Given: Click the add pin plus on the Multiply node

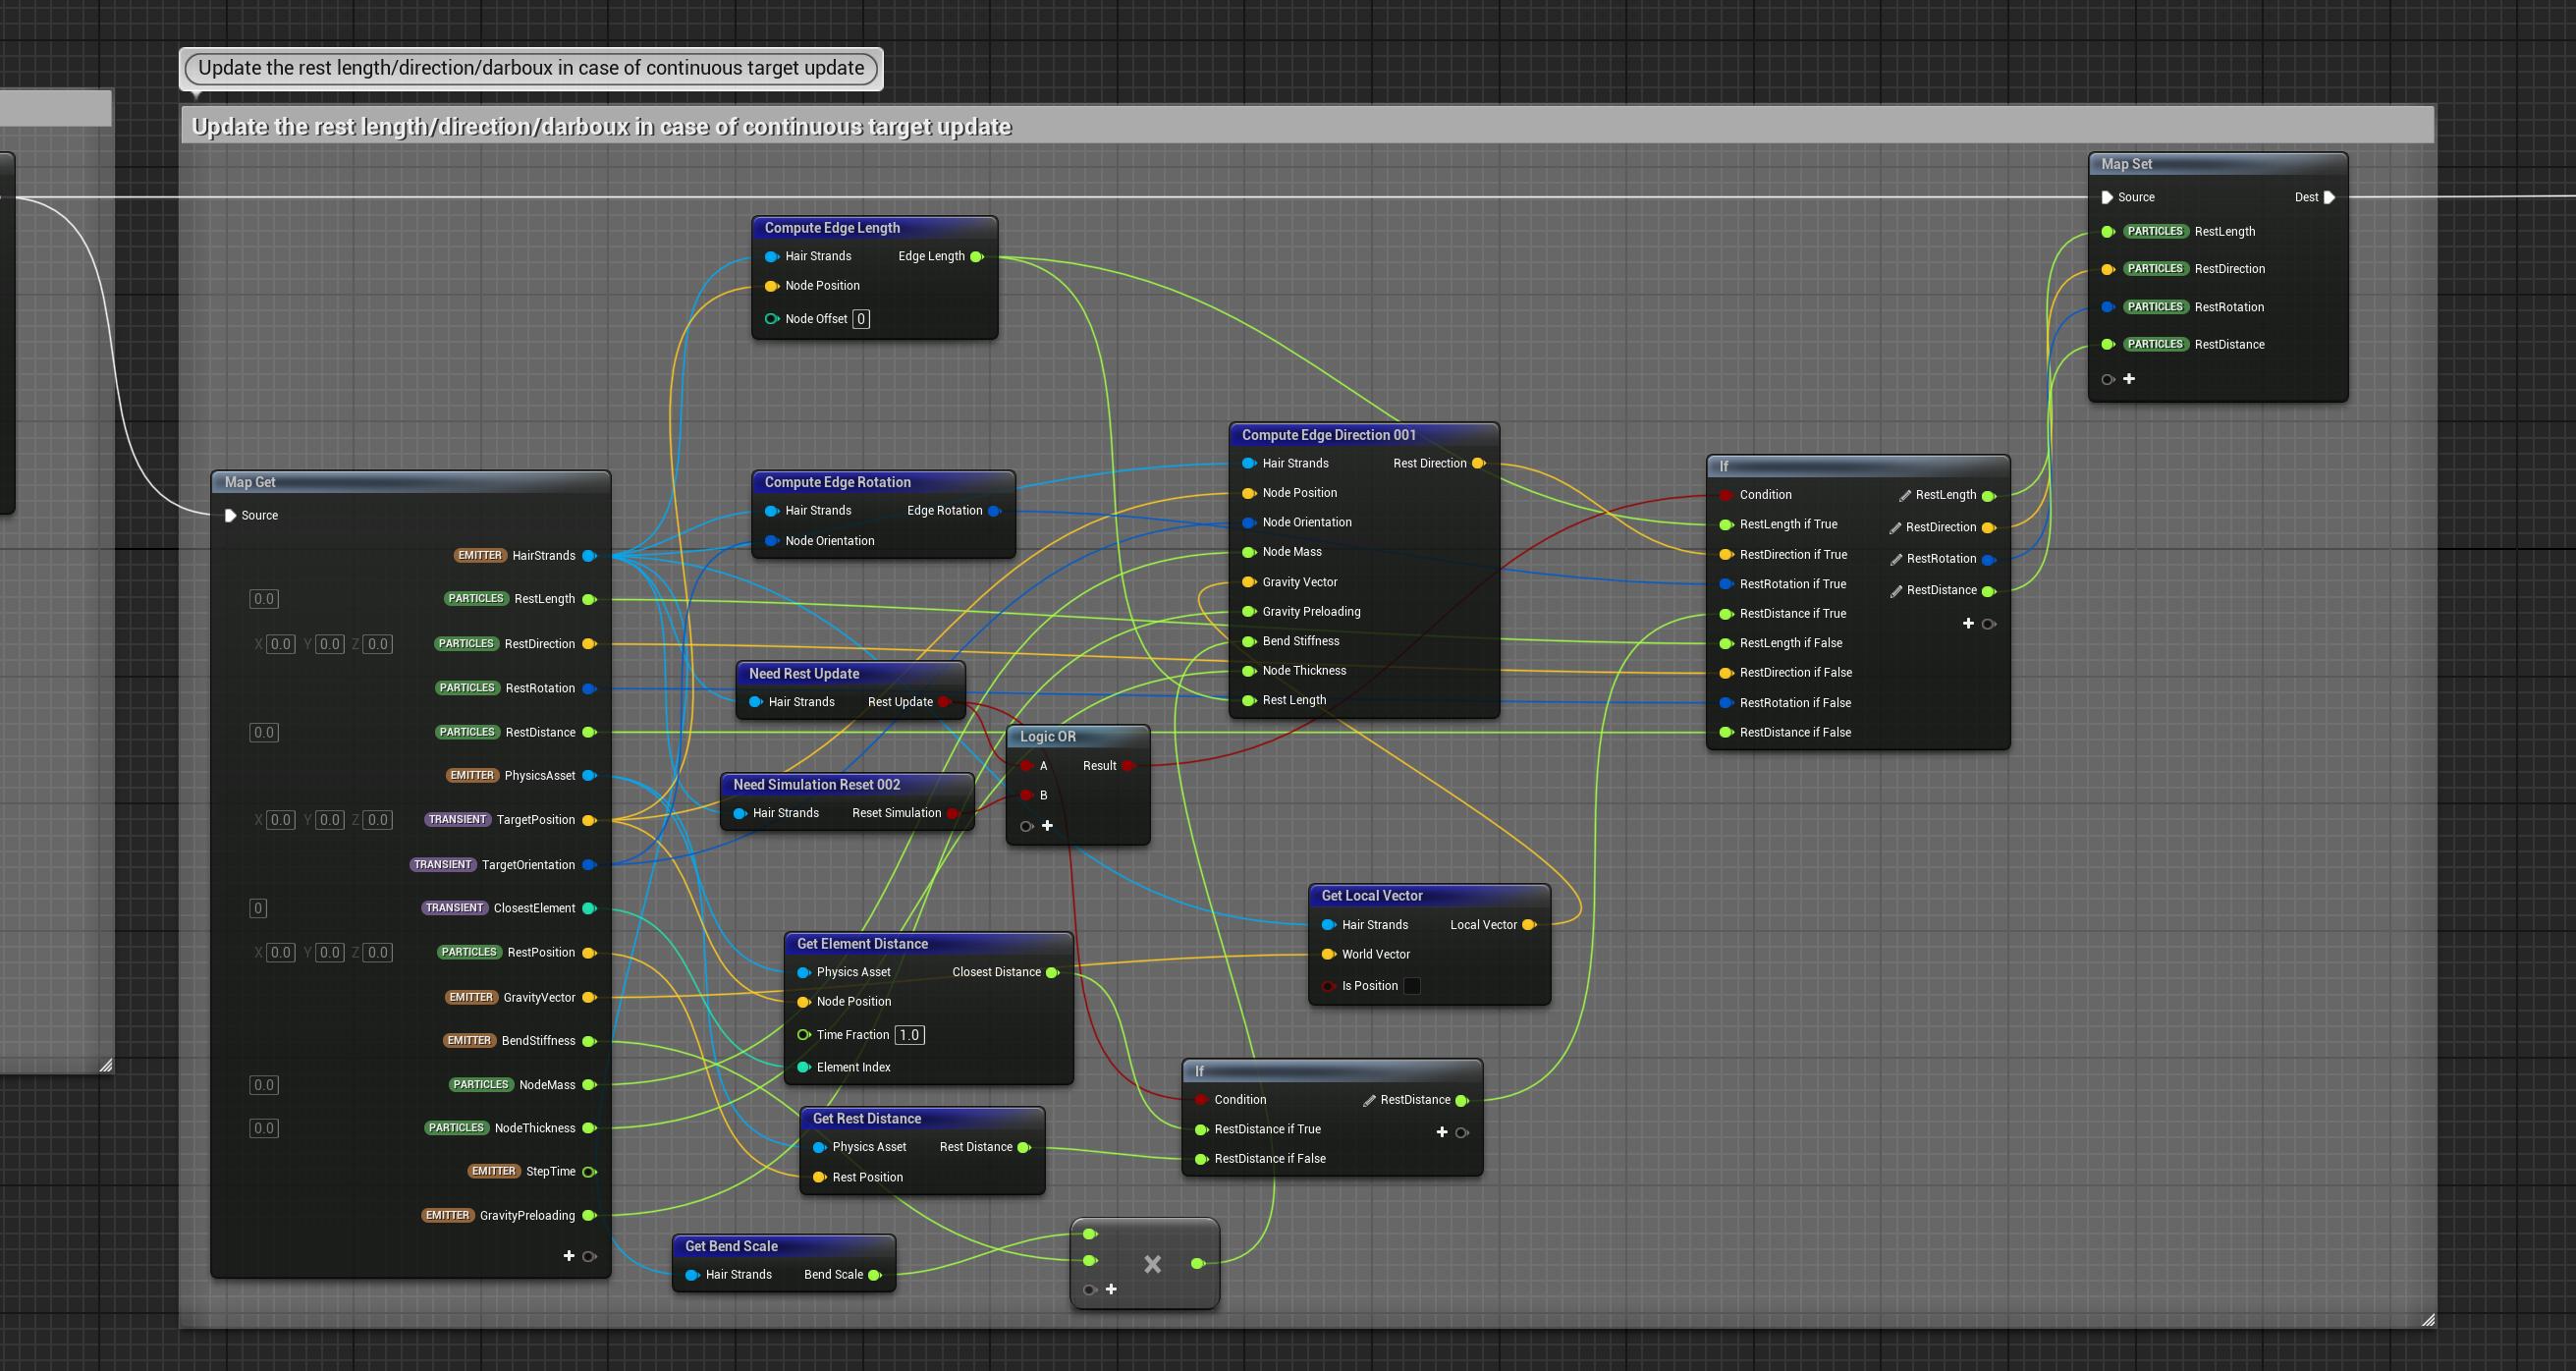Looking at the screenshot, I should 1111,1289.
